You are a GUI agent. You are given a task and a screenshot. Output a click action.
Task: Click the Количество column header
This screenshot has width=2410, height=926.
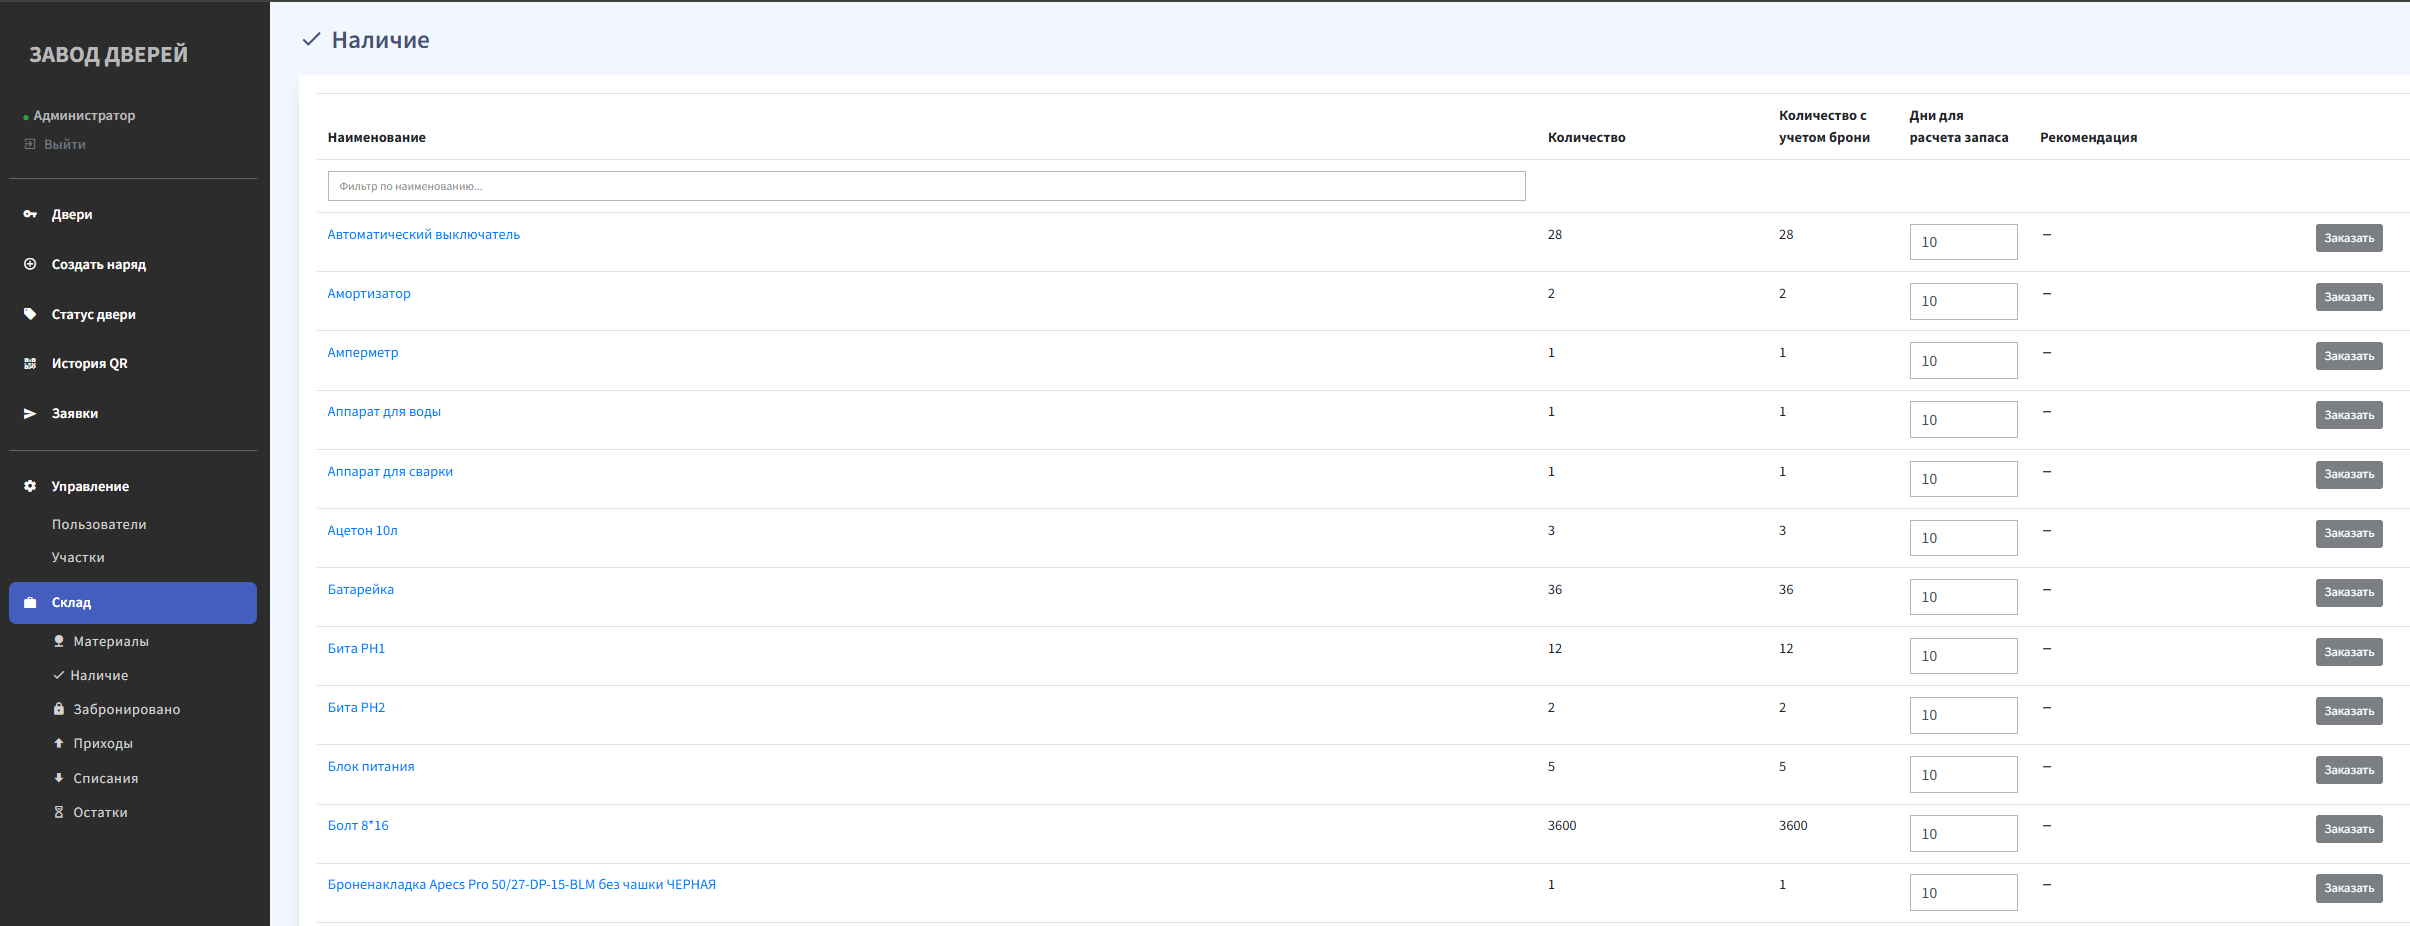1586,137
